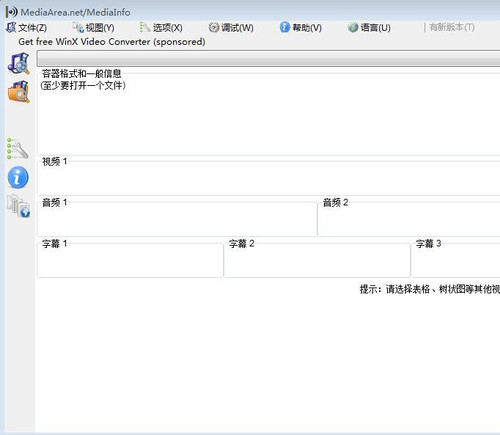Click the 调试 menu gear icon
500x435 pixels.
click(x=214, y=27)
